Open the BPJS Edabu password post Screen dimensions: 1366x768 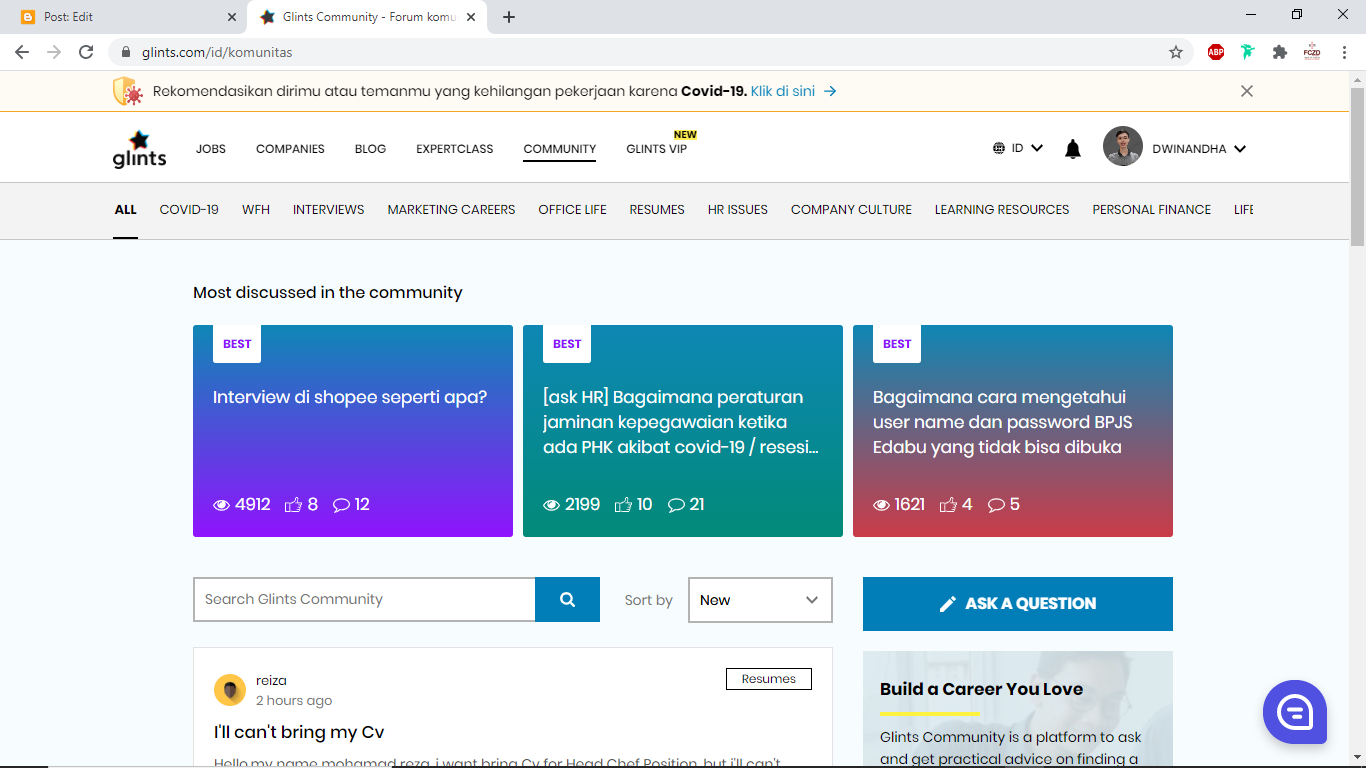1003,422
